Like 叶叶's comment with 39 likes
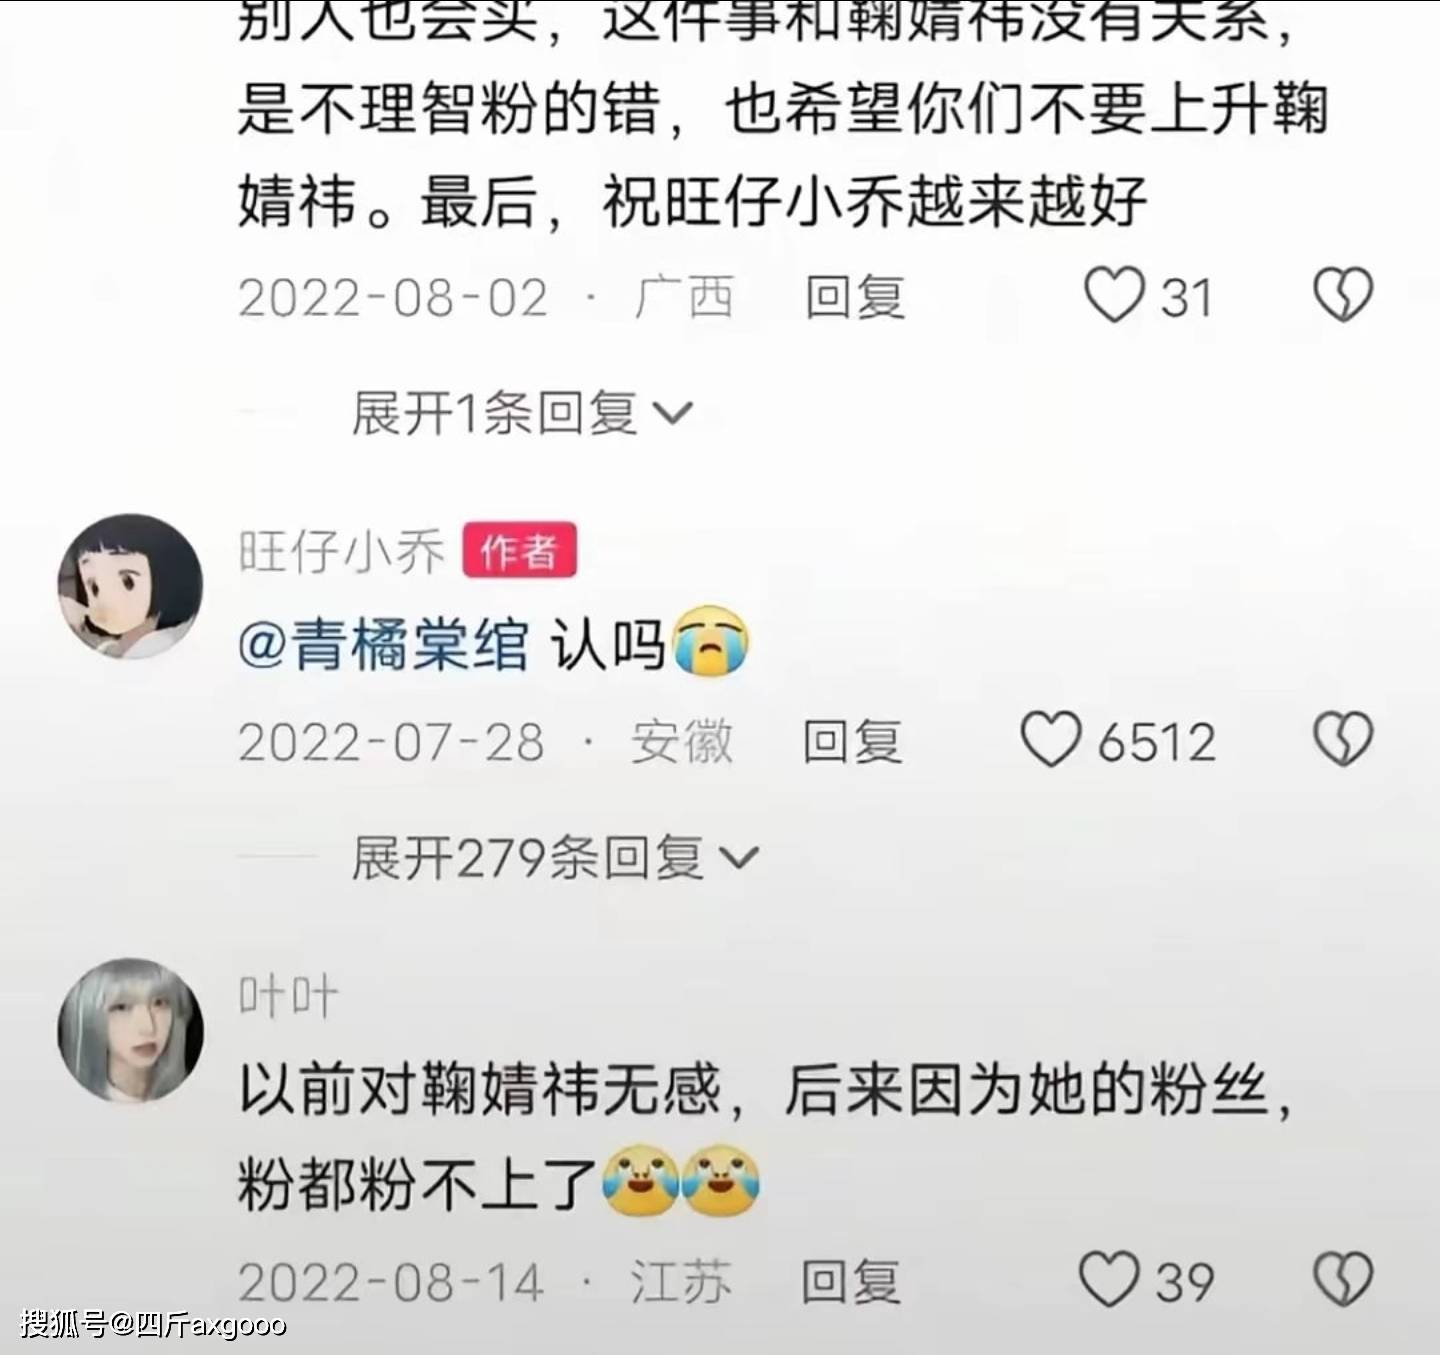The height and width of the screenshot is (1355, 1440). [x=1109, y=1279]
